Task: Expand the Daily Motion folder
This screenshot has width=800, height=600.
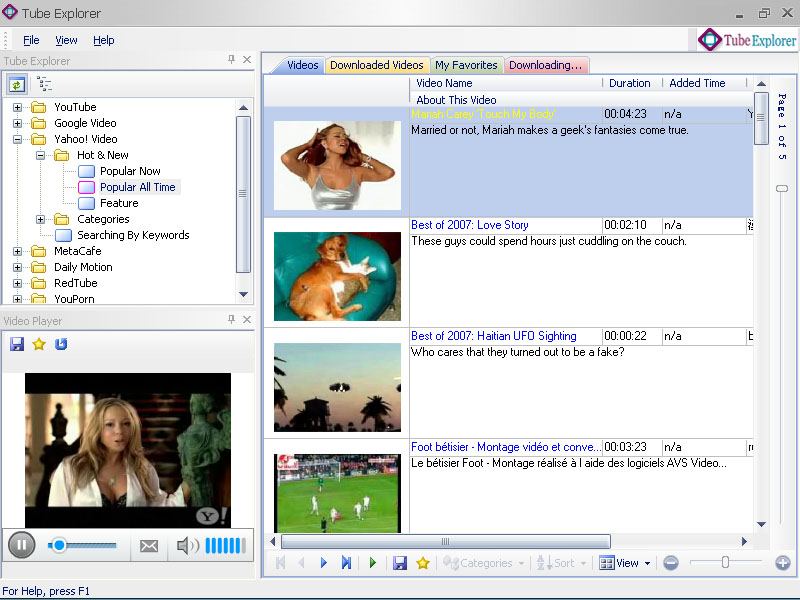Action: (17, 267)
